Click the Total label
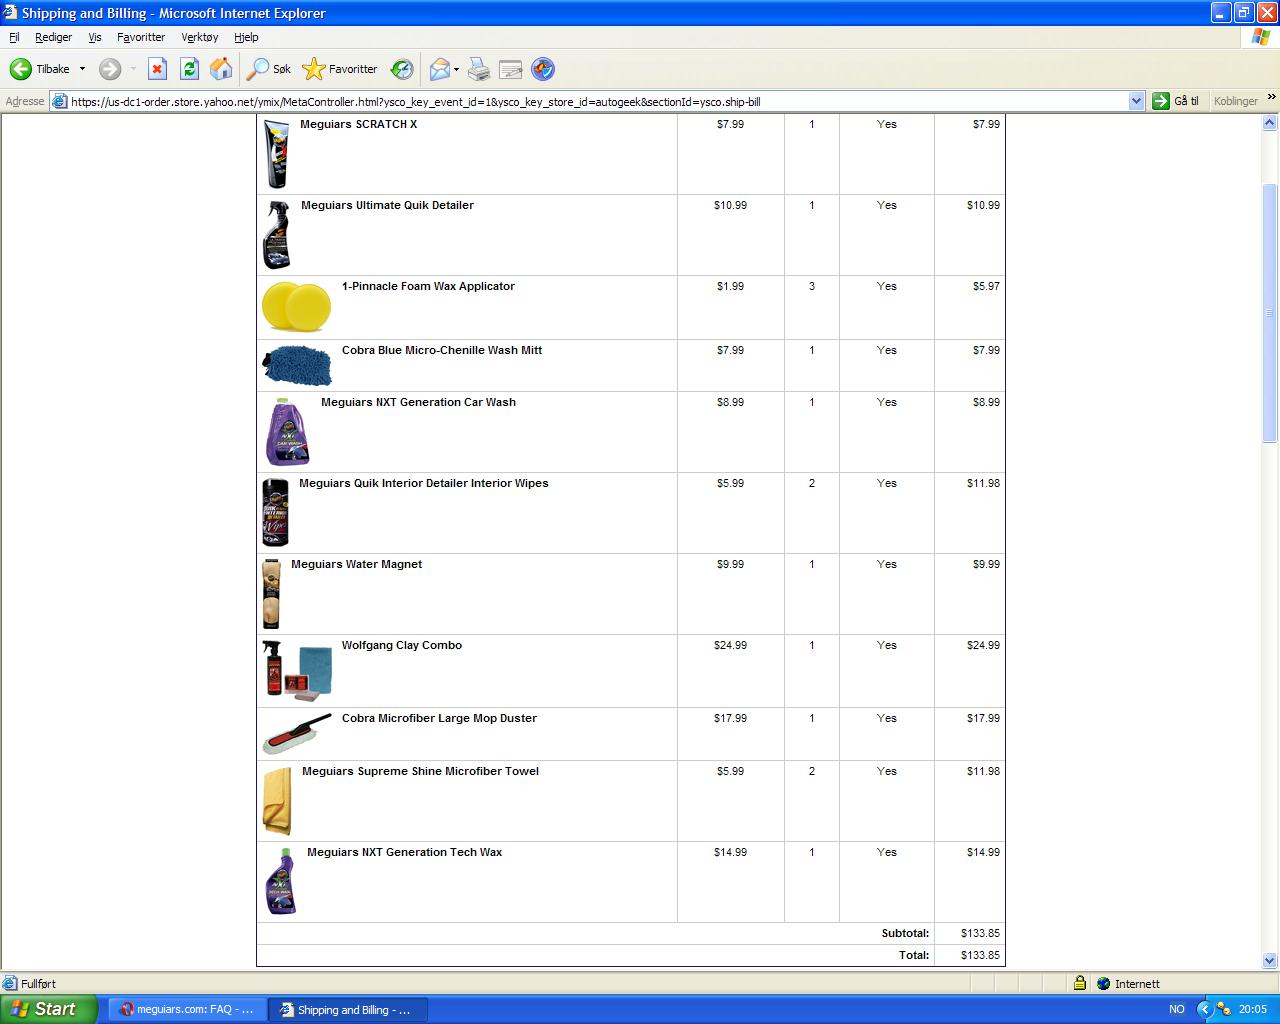 click(914, 955)
